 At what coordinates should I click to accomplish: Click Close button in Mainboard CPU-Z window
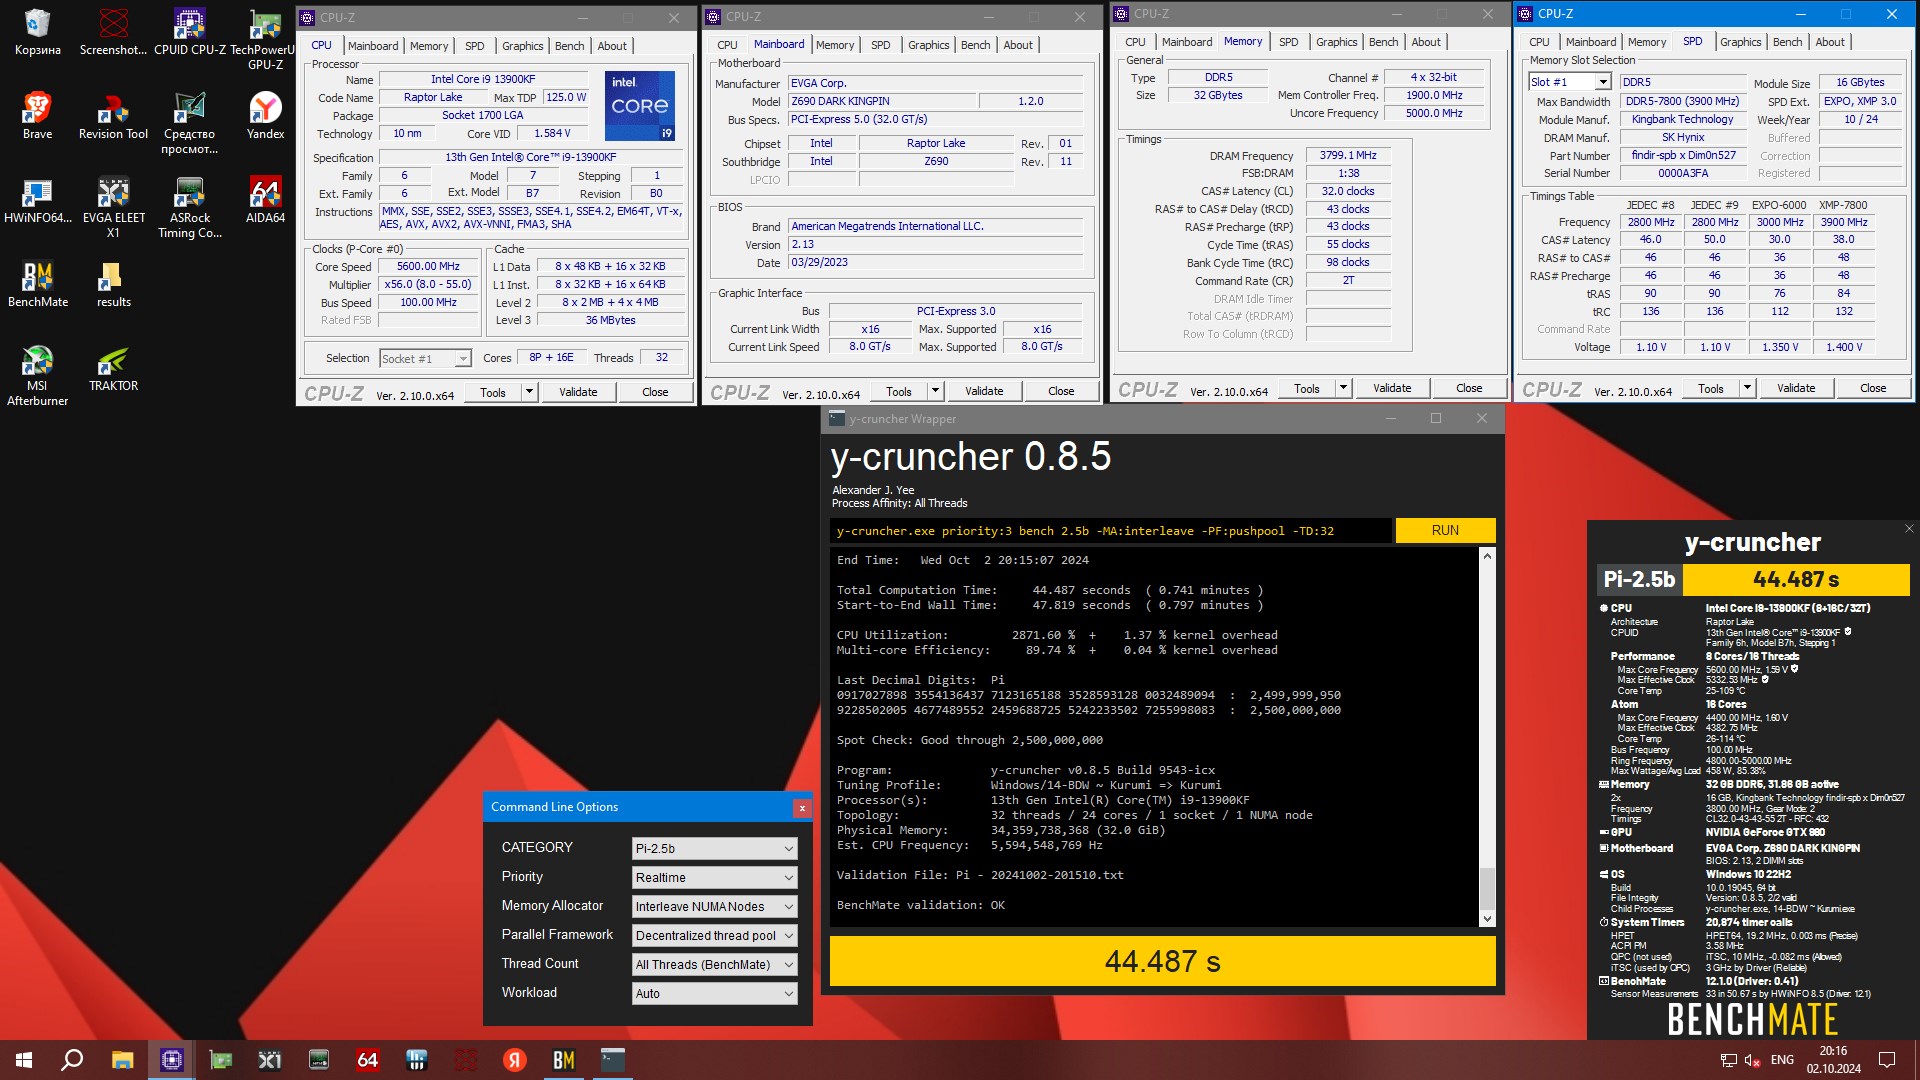coord(1061,391)
